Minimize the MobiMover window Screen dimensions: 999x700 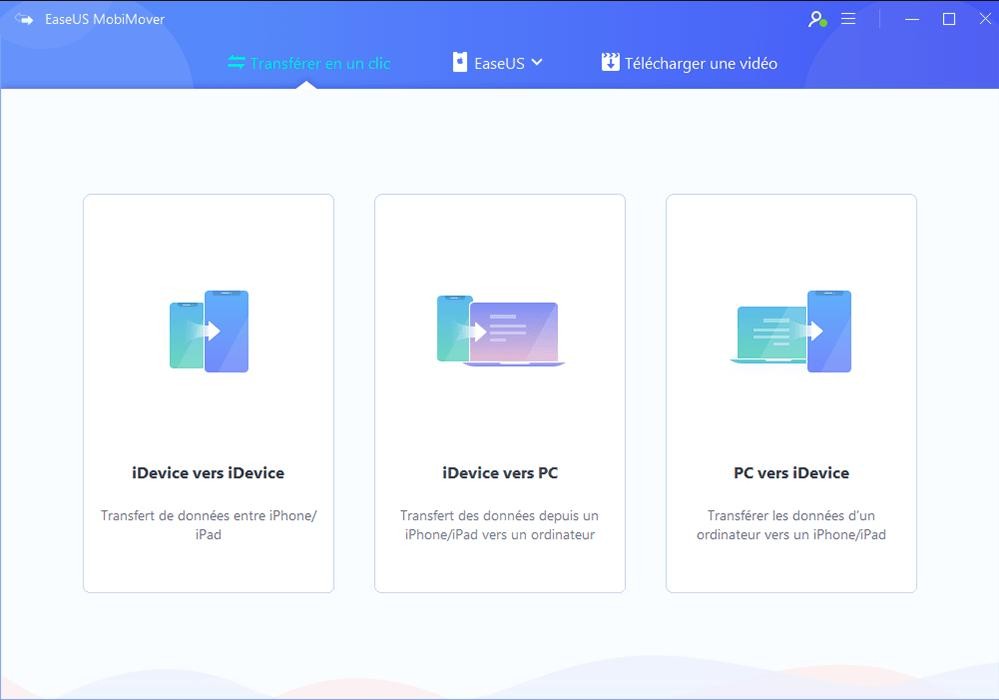[x=912, y=19]
